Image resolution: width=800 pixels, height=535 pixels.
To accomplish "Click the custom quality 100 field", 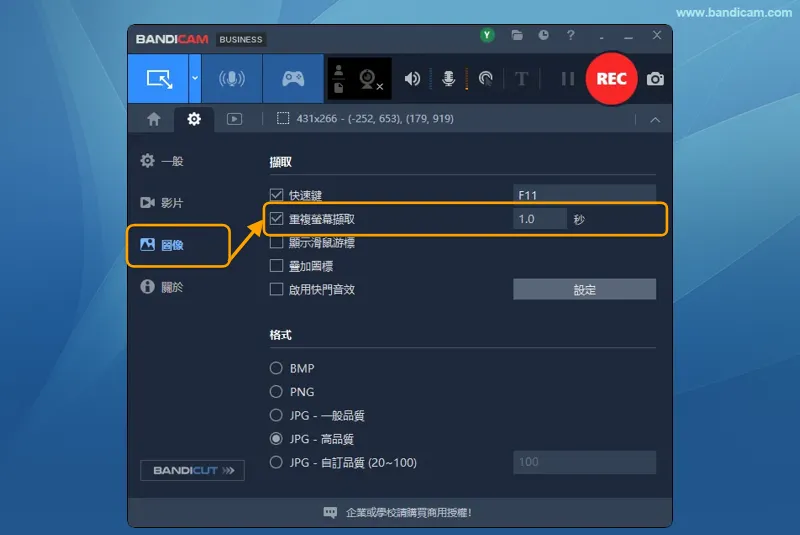I will (x=584, y=462).
